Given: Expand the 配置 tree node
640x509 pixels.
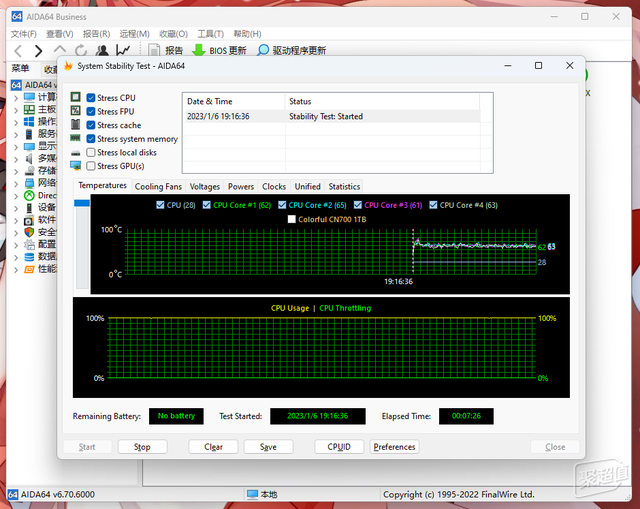Looking at the screenshot, I should point(16,245).
